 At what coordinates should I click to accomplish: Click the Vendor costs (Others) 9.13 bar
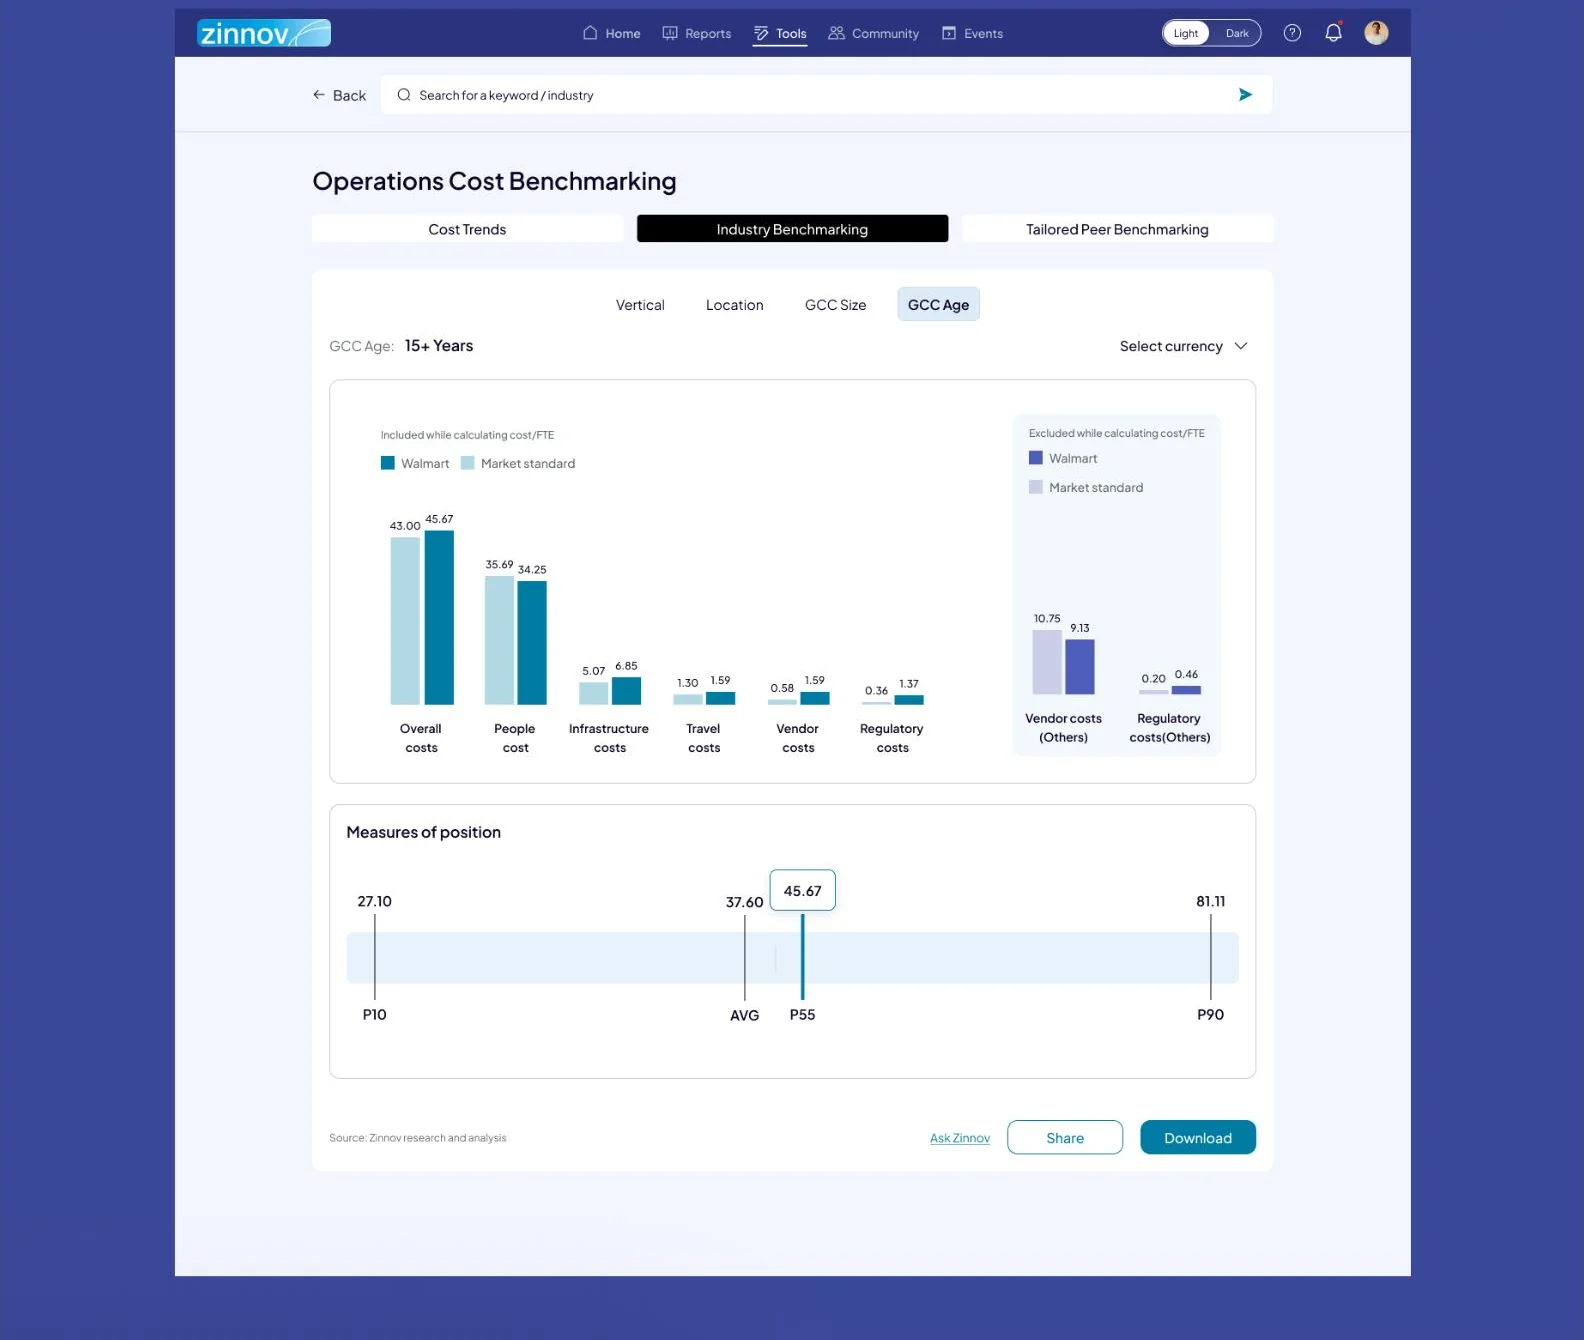[1080, 667]
